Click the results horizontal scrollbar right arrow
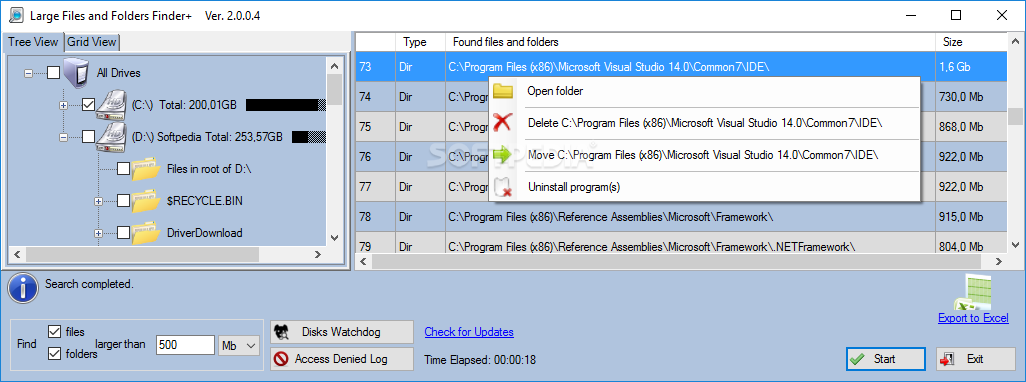 (x=999, y=261)
